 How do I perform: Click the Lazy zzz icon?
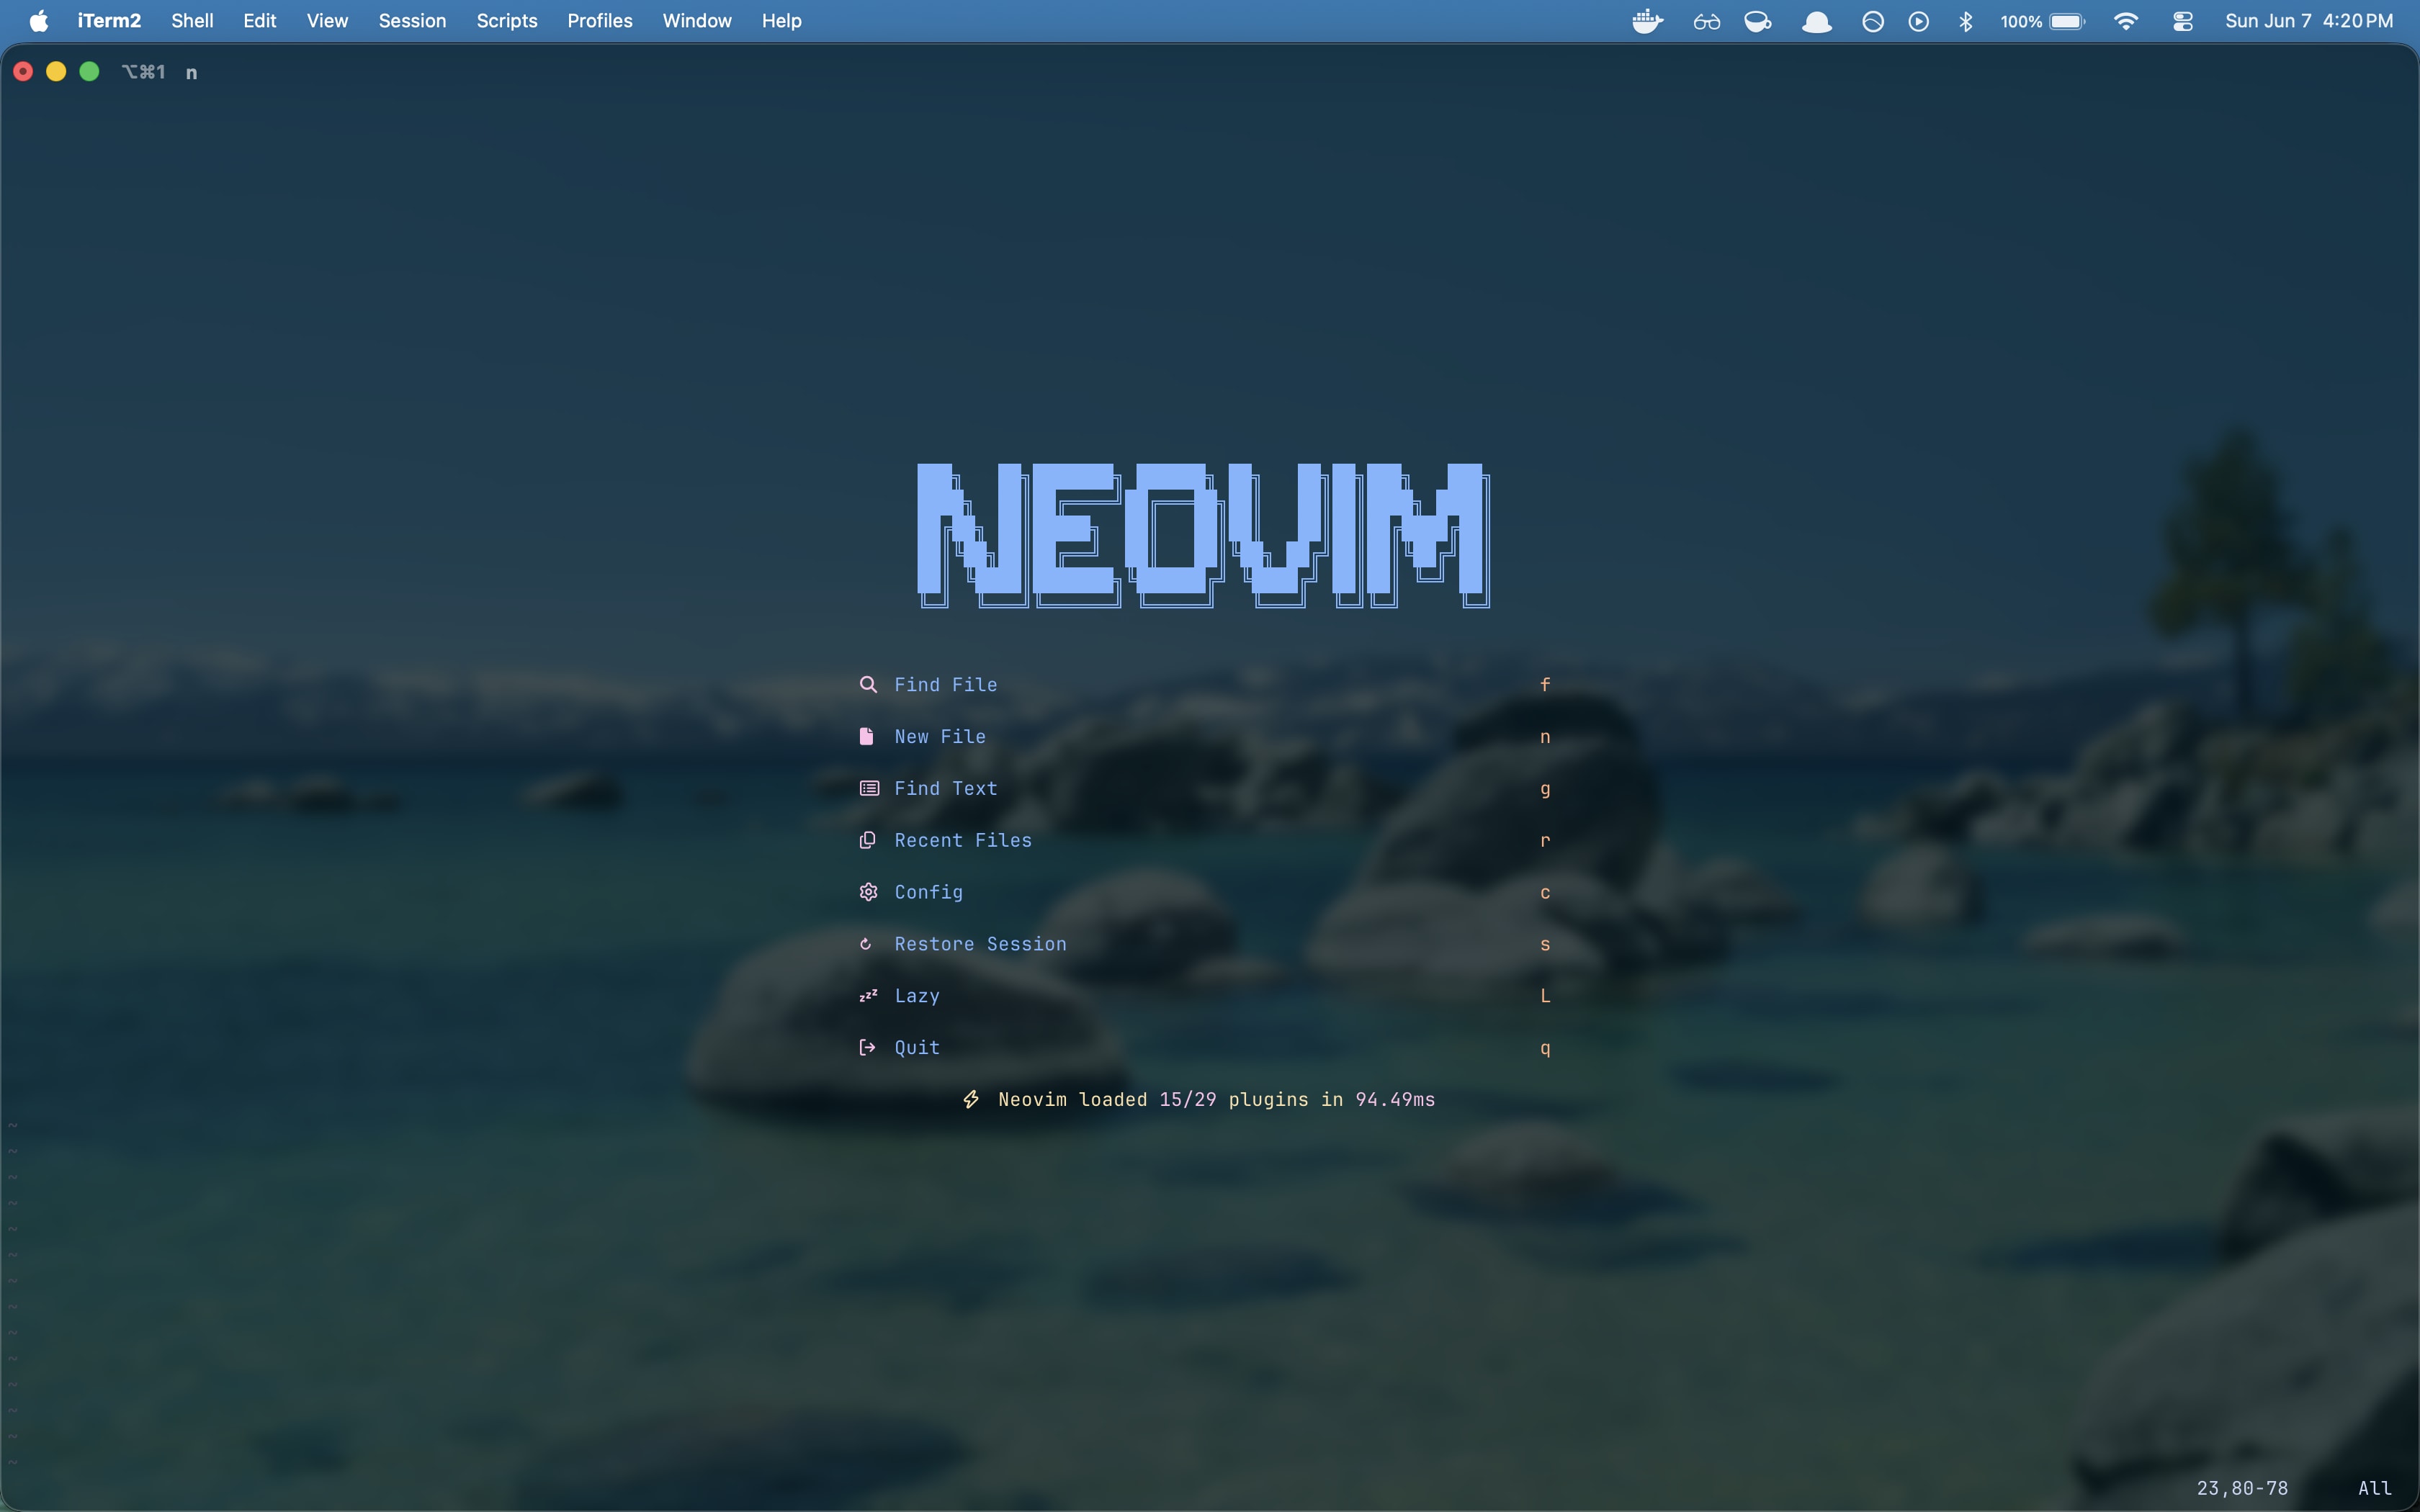pyautogui.click(x=868, y=996)
